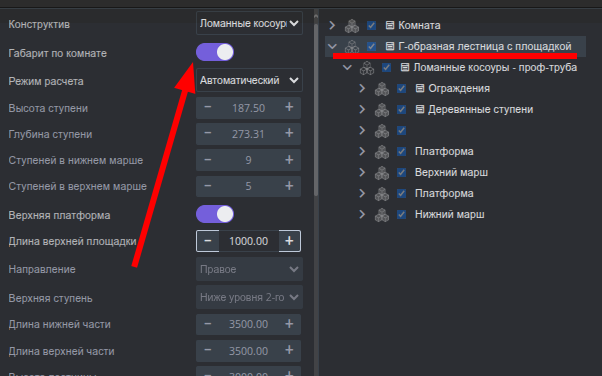Decrease Длина верхней части with minus
The image size is (602, 376).
click(208, 351)
